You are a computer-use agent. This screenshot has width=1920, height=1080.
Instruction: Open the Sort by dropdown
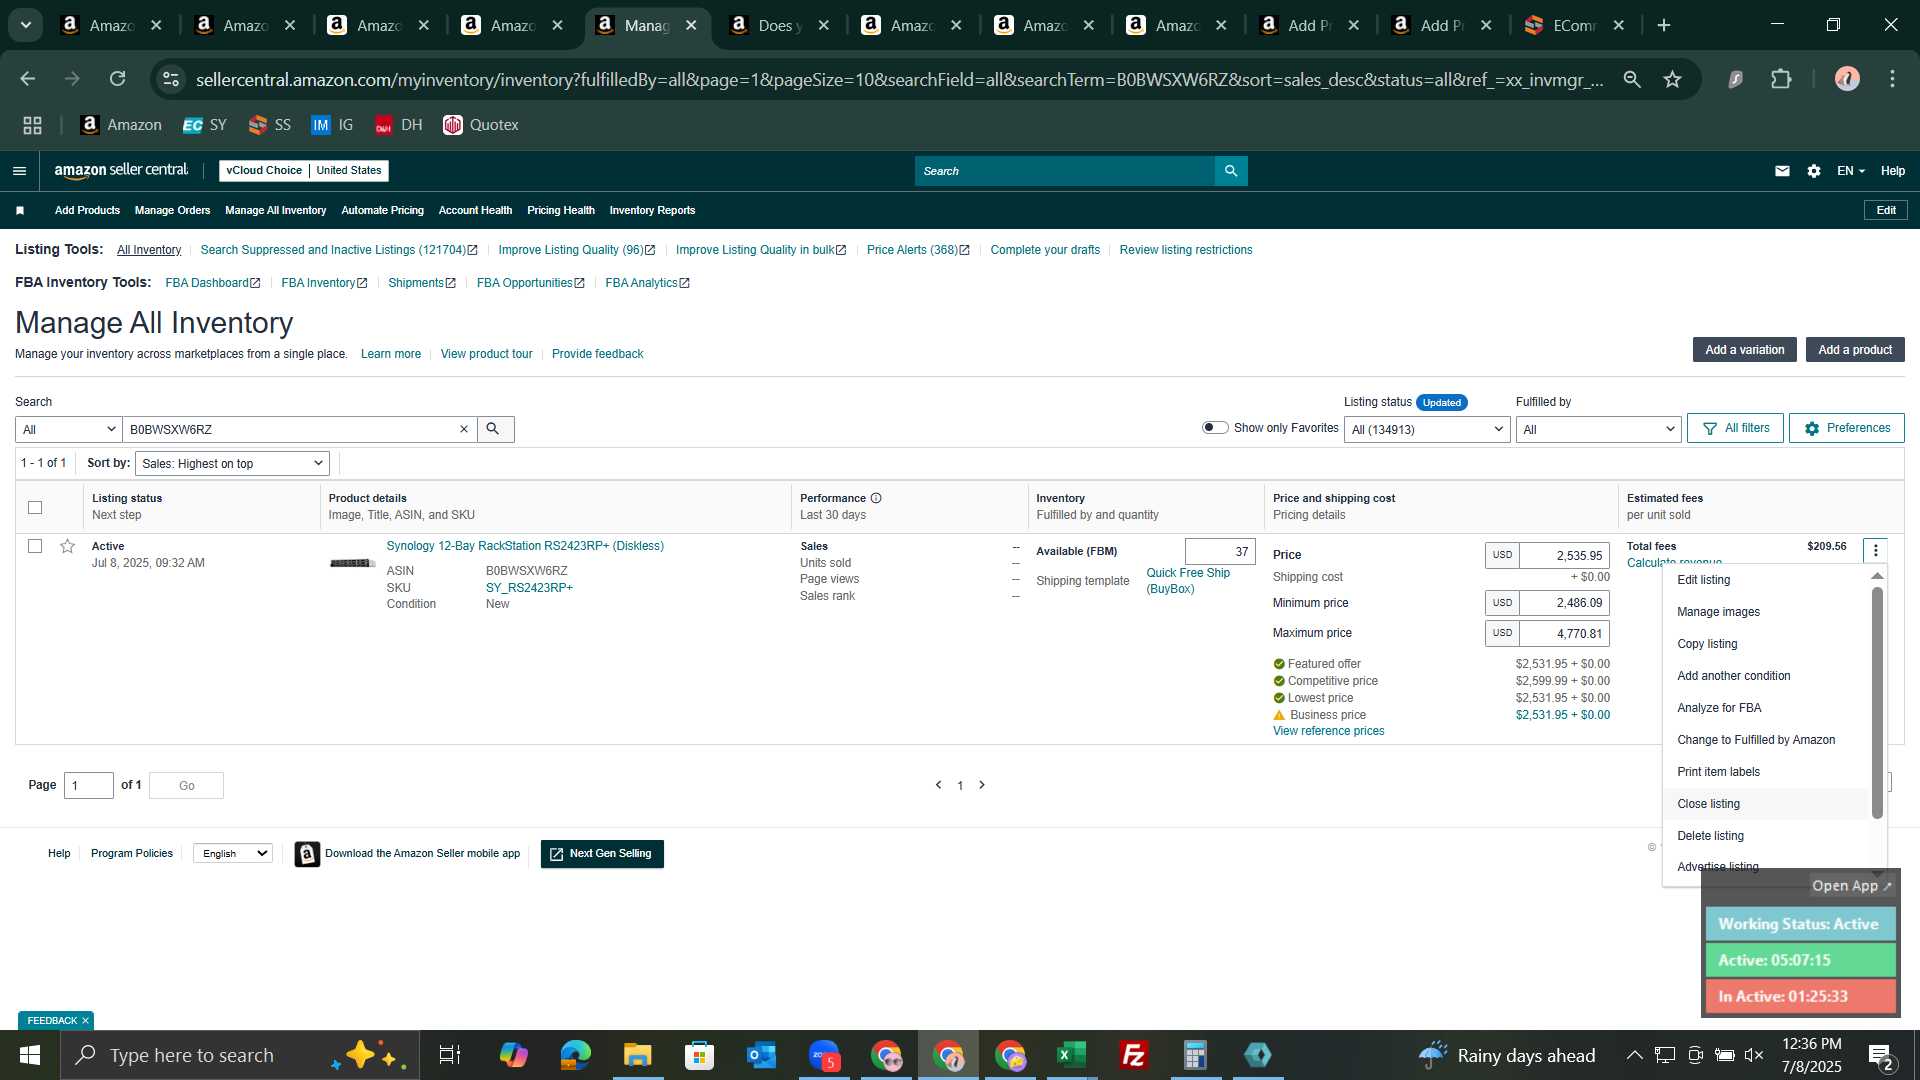click(232, 464)
